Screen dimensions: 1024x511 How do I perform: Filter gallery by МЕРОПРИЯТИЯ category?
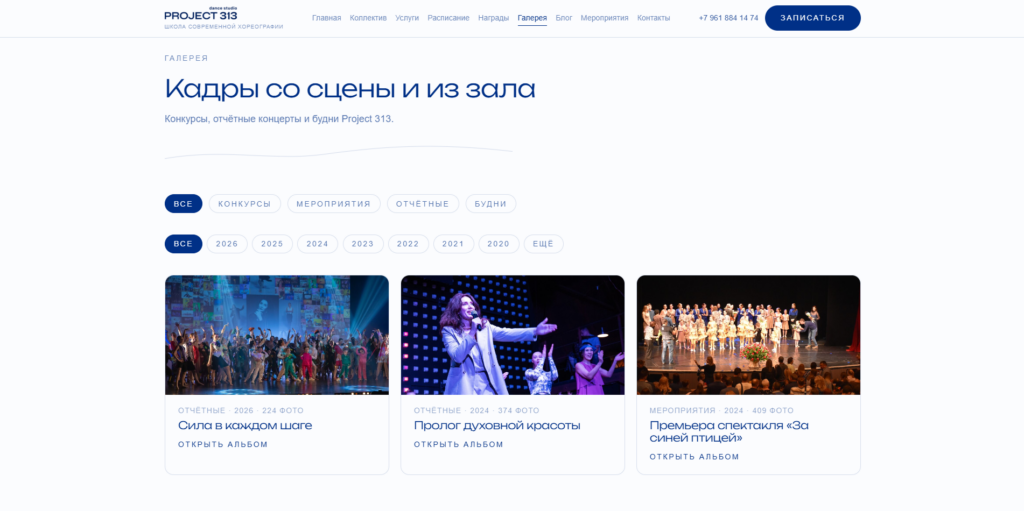coord(334,204)
